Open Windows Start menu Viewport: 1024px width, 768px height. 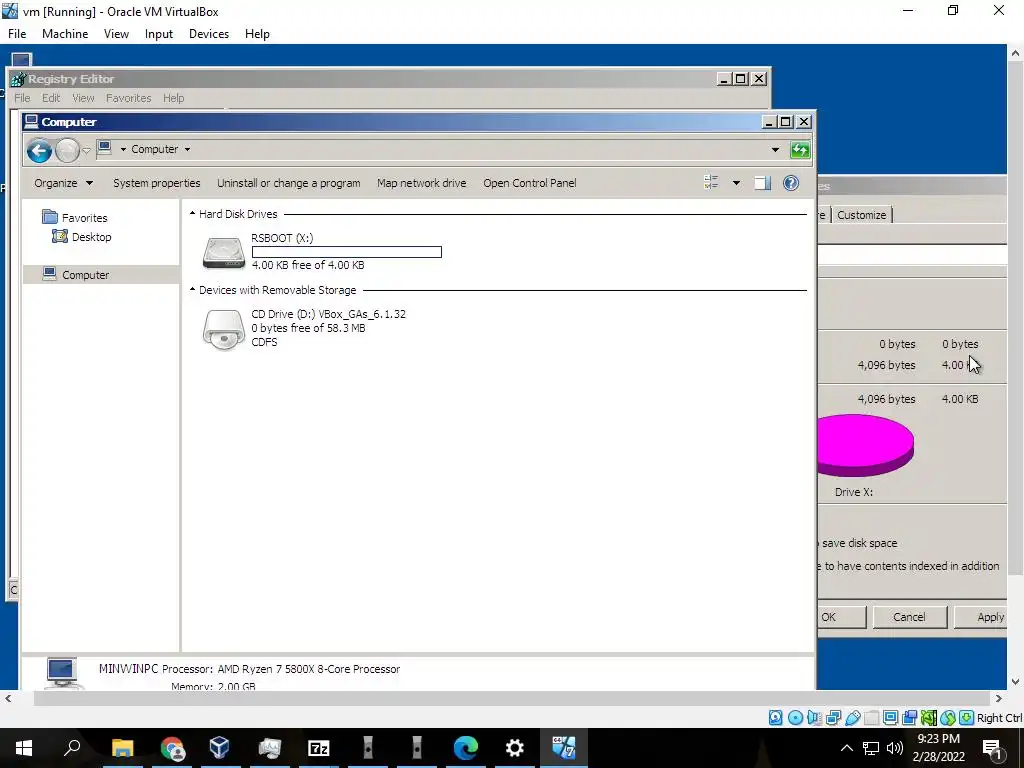pos(24,748)
